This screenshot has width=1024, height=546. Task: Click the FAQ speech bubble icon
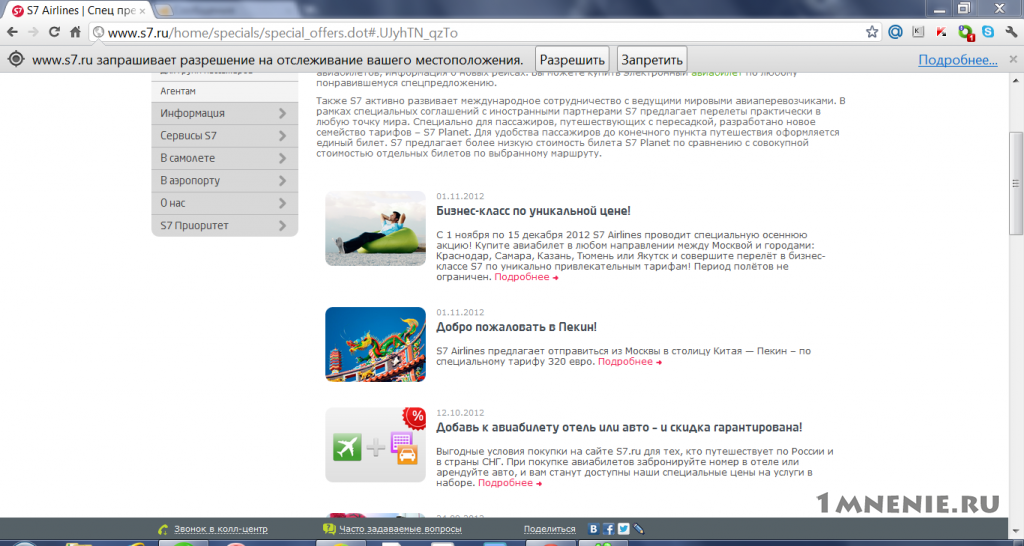(x=329, y=529)
